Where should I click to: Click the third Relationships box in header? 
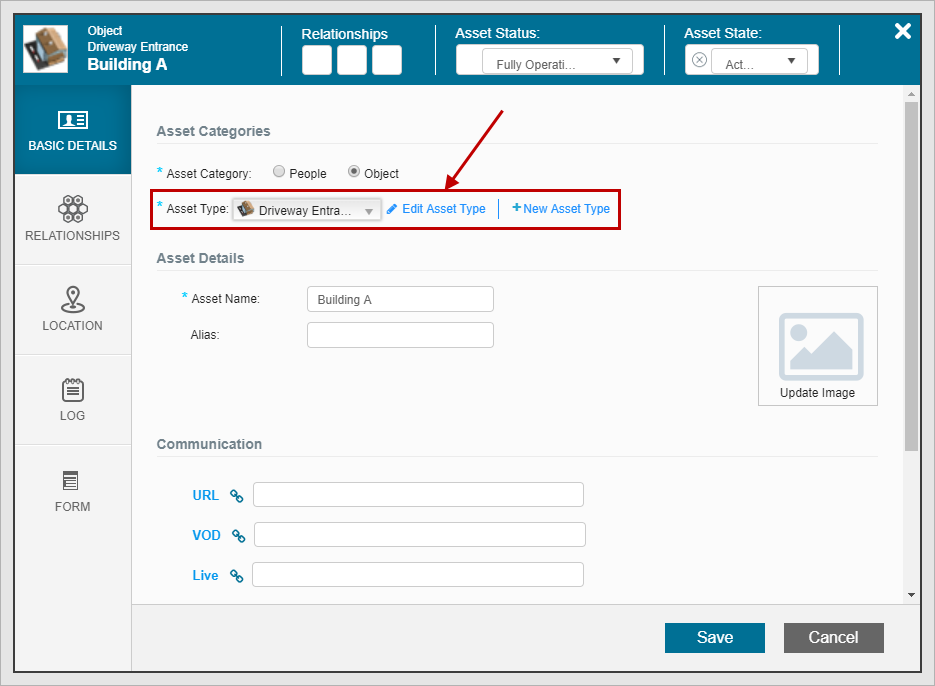[x=387, y=60]
